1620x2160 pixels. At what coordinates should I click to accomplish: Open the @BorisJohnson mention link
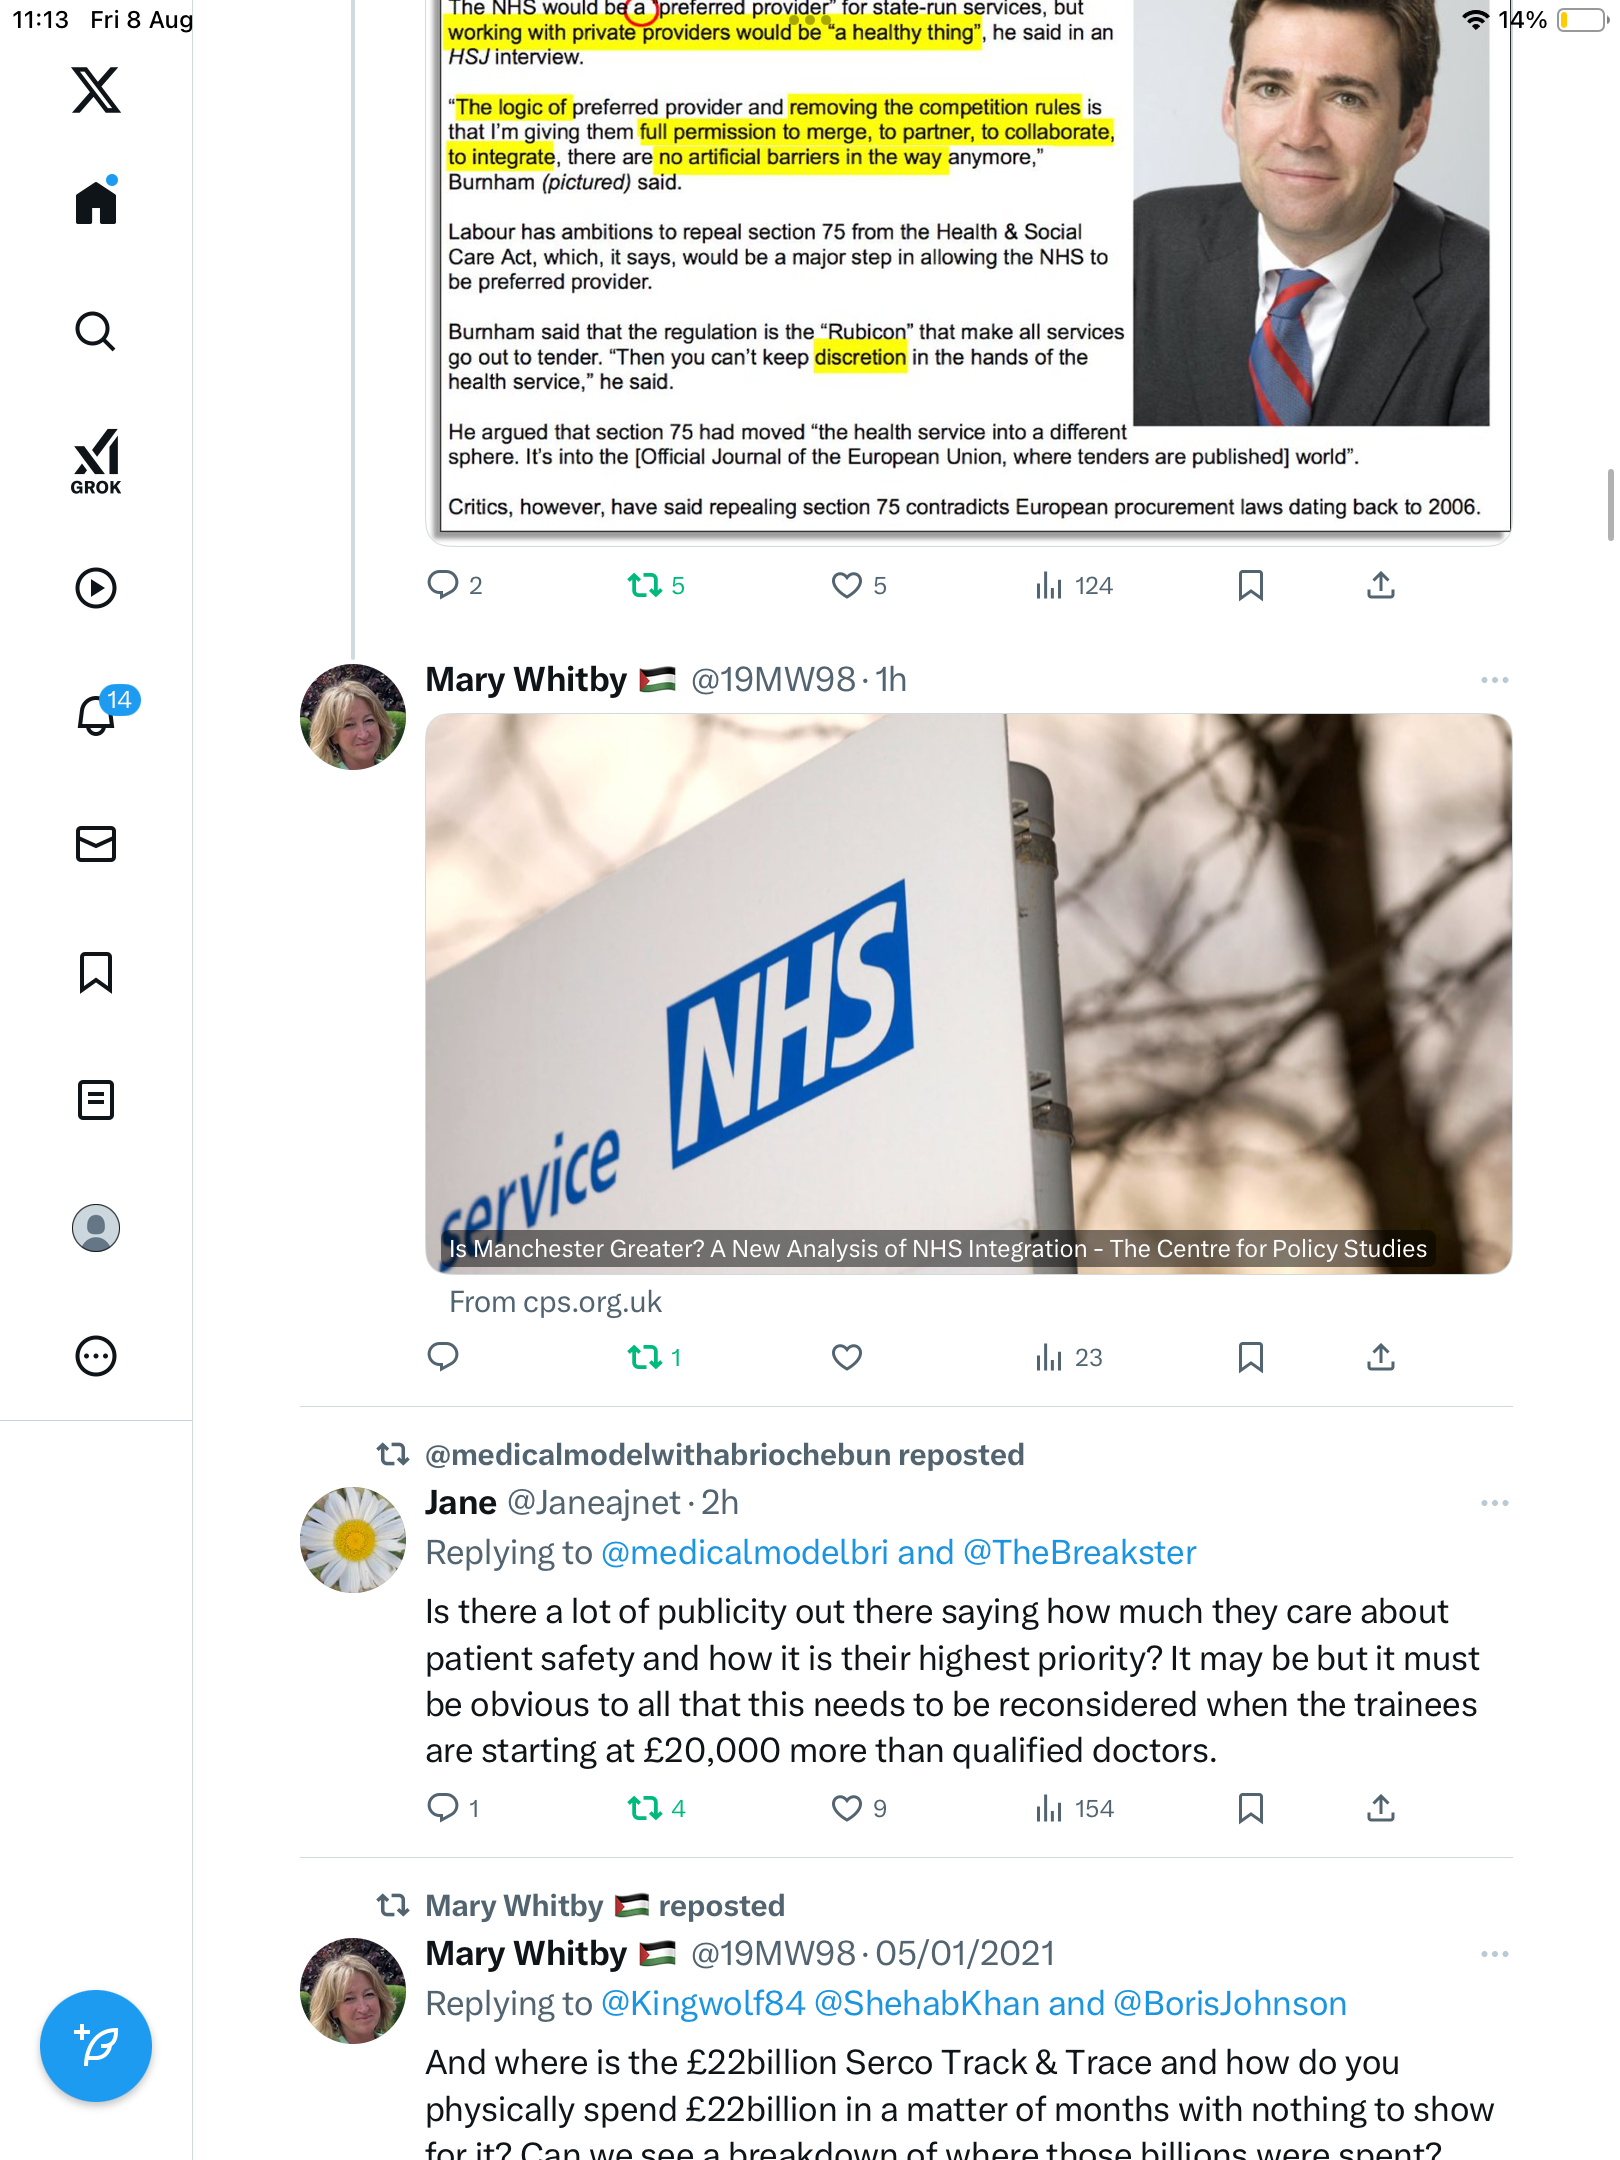[1229, 2003]
